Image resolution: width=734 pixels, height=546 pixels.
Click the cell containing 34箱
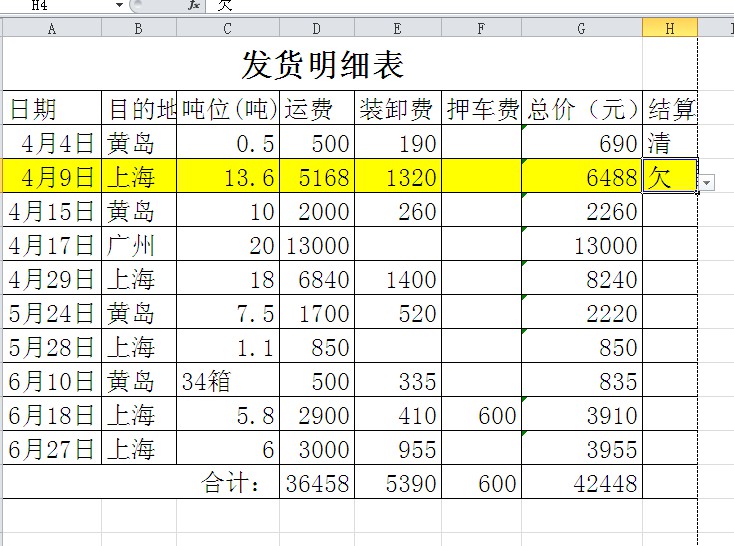coord(228,380)
